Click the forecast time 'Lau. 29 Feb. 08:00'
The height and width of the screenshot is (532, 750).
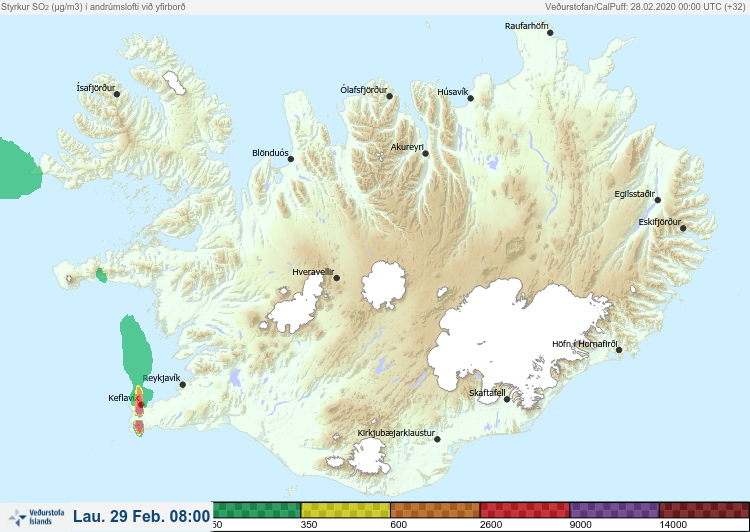pos(142,516)
